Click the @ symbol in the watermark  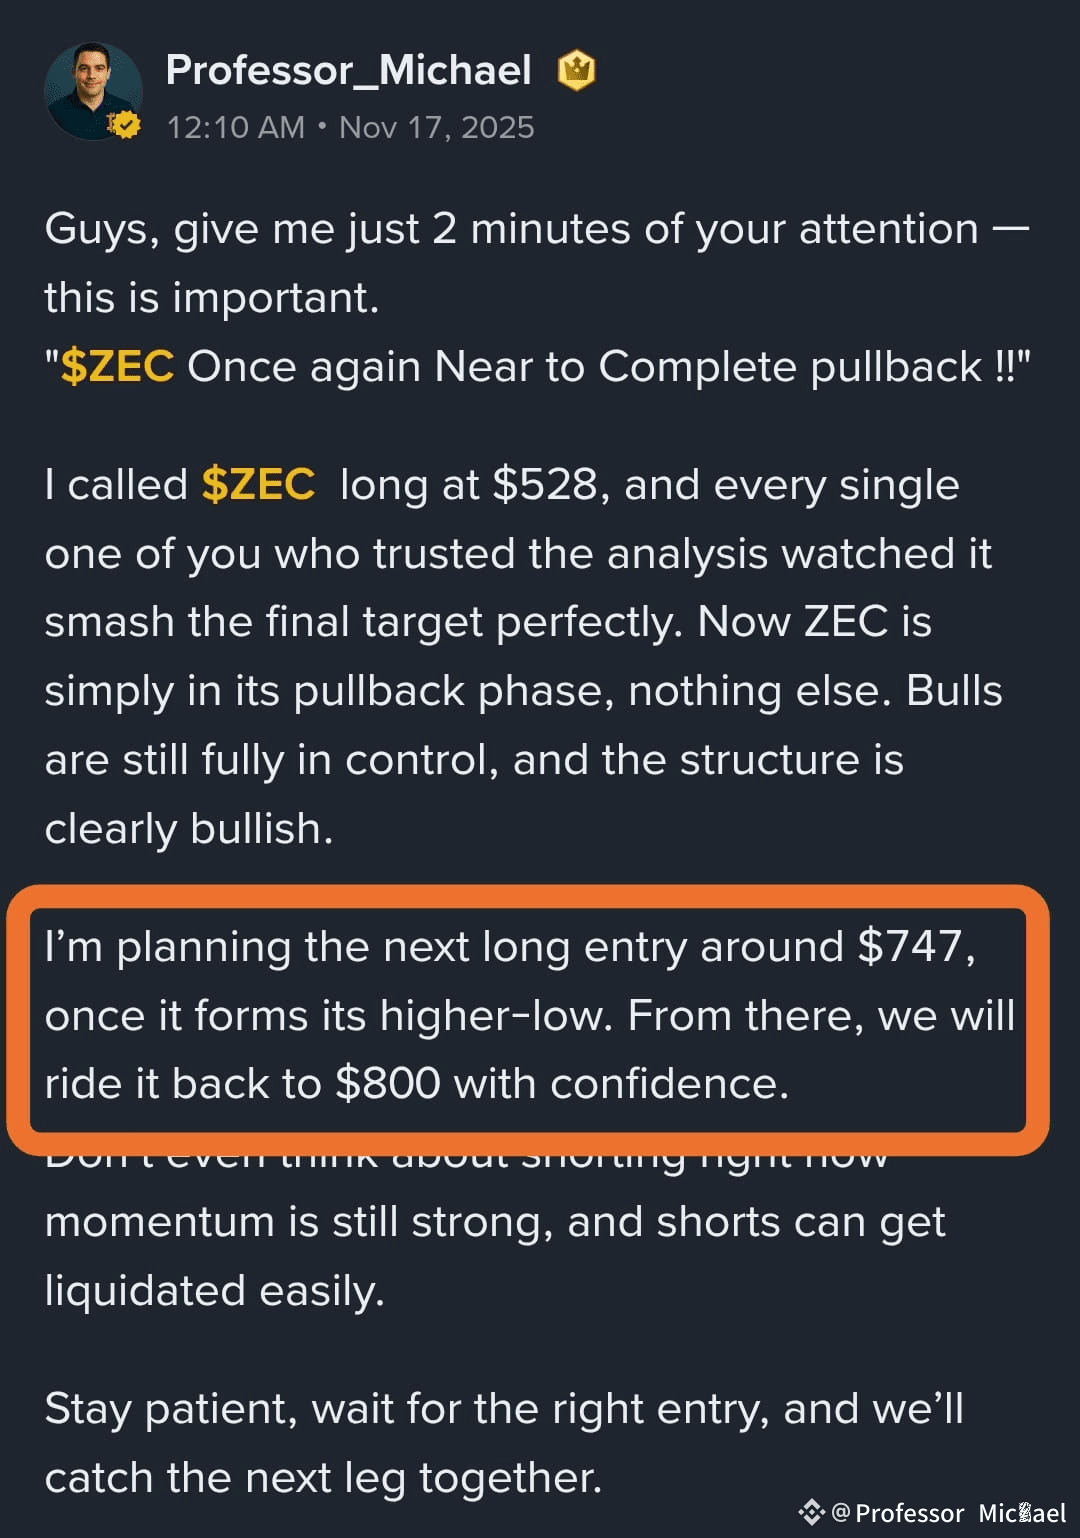tap(841, 1513)
